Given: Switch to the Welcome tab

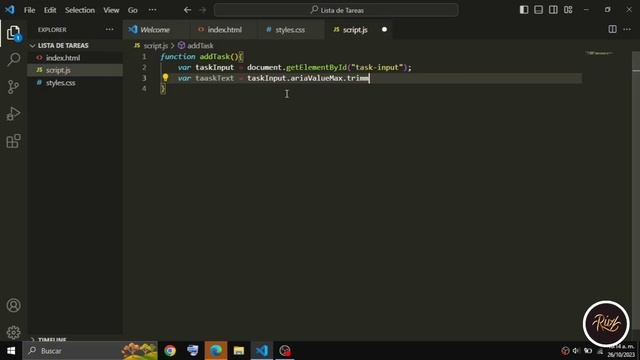Looking at the screenshot, I should coord(155,30).
